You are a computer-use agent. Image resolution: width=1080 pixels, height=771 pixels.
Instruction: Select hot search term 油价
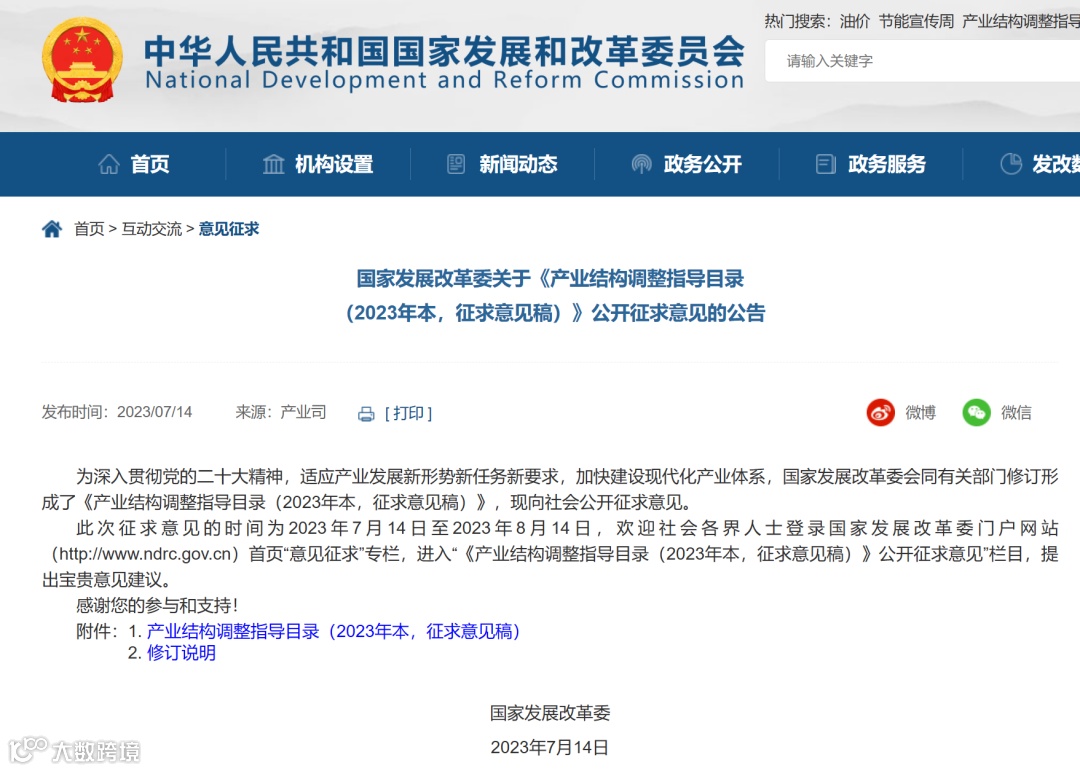(855, 21)
